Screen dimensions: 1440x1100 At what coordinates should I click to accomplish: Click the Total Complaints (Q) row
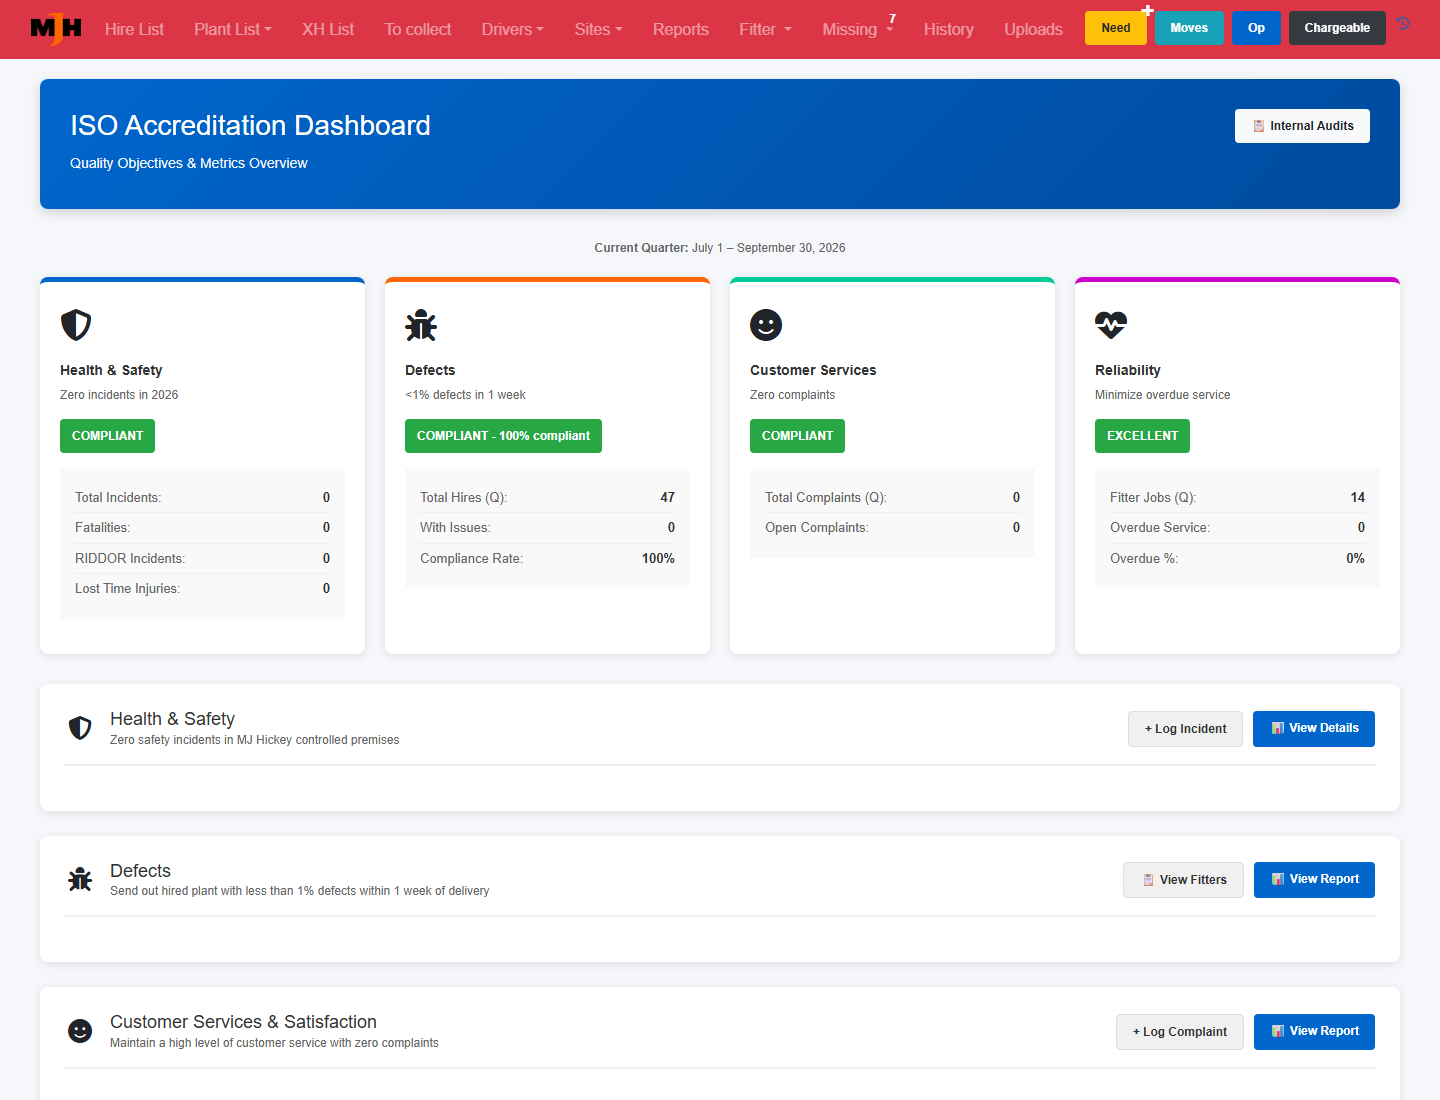tap(892, 498)
